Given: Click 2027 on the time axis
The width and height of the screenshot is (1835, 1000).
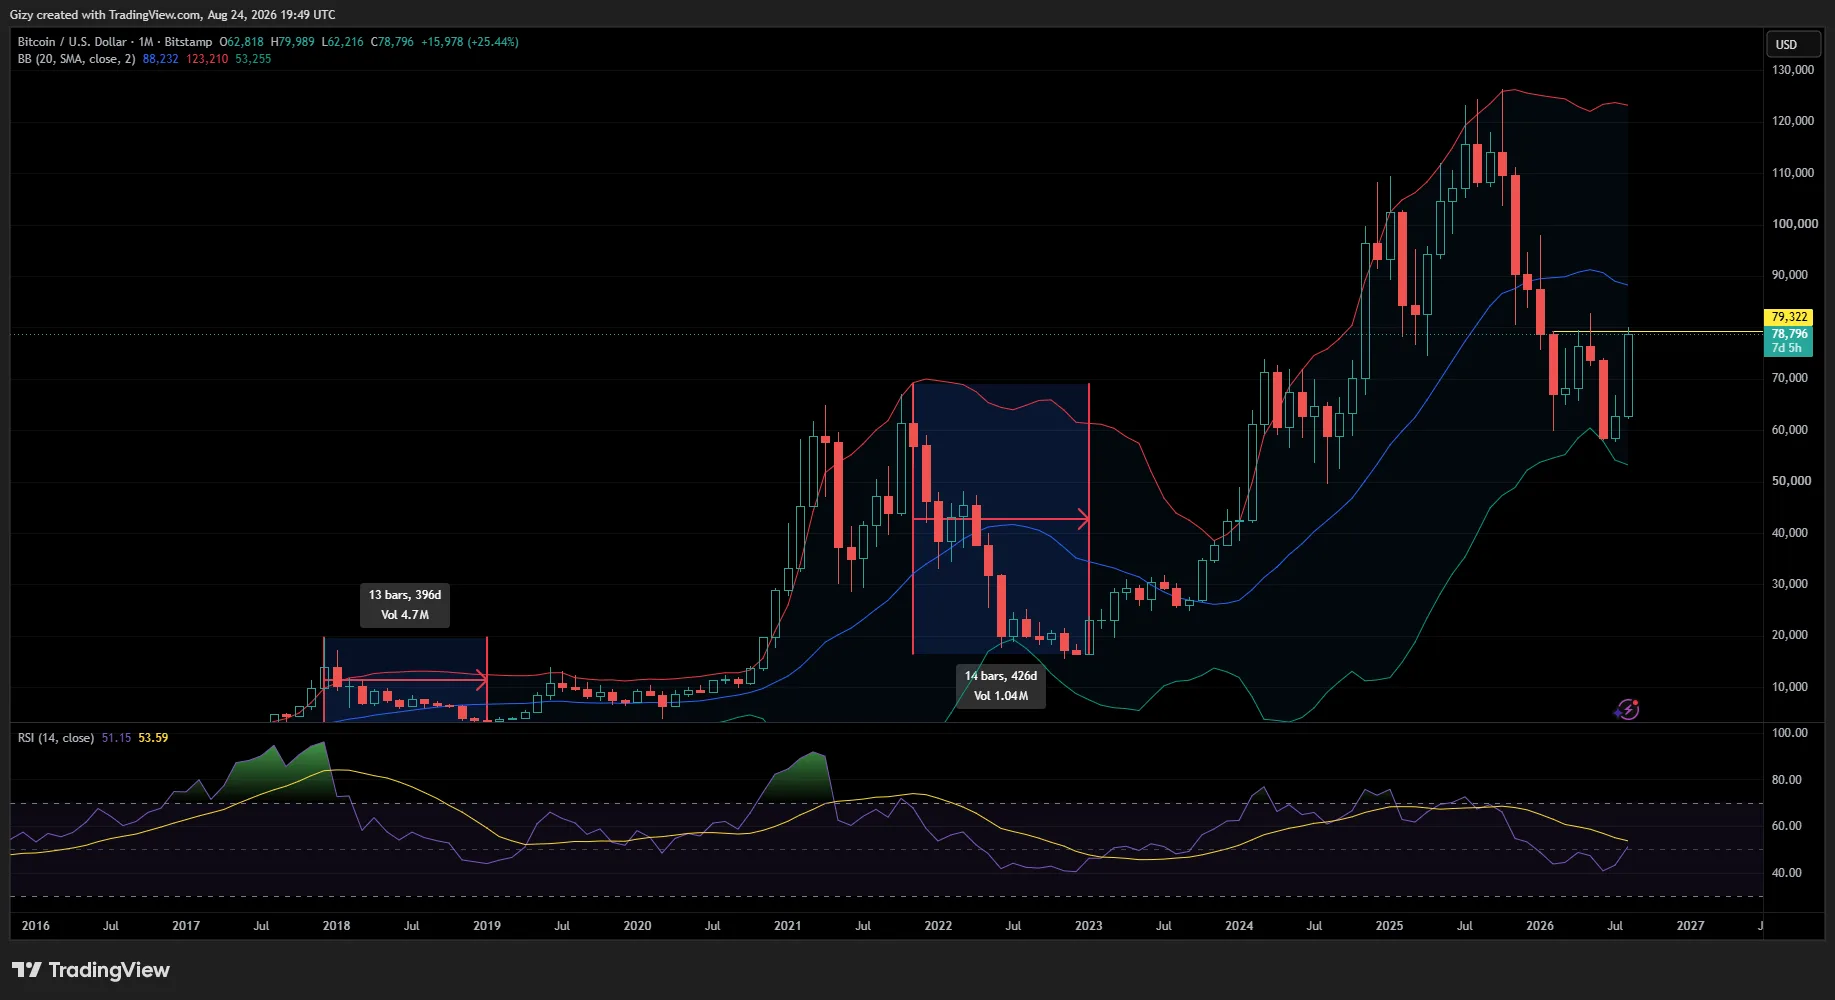Looking at the screenshot, I should pos(1691,926).
